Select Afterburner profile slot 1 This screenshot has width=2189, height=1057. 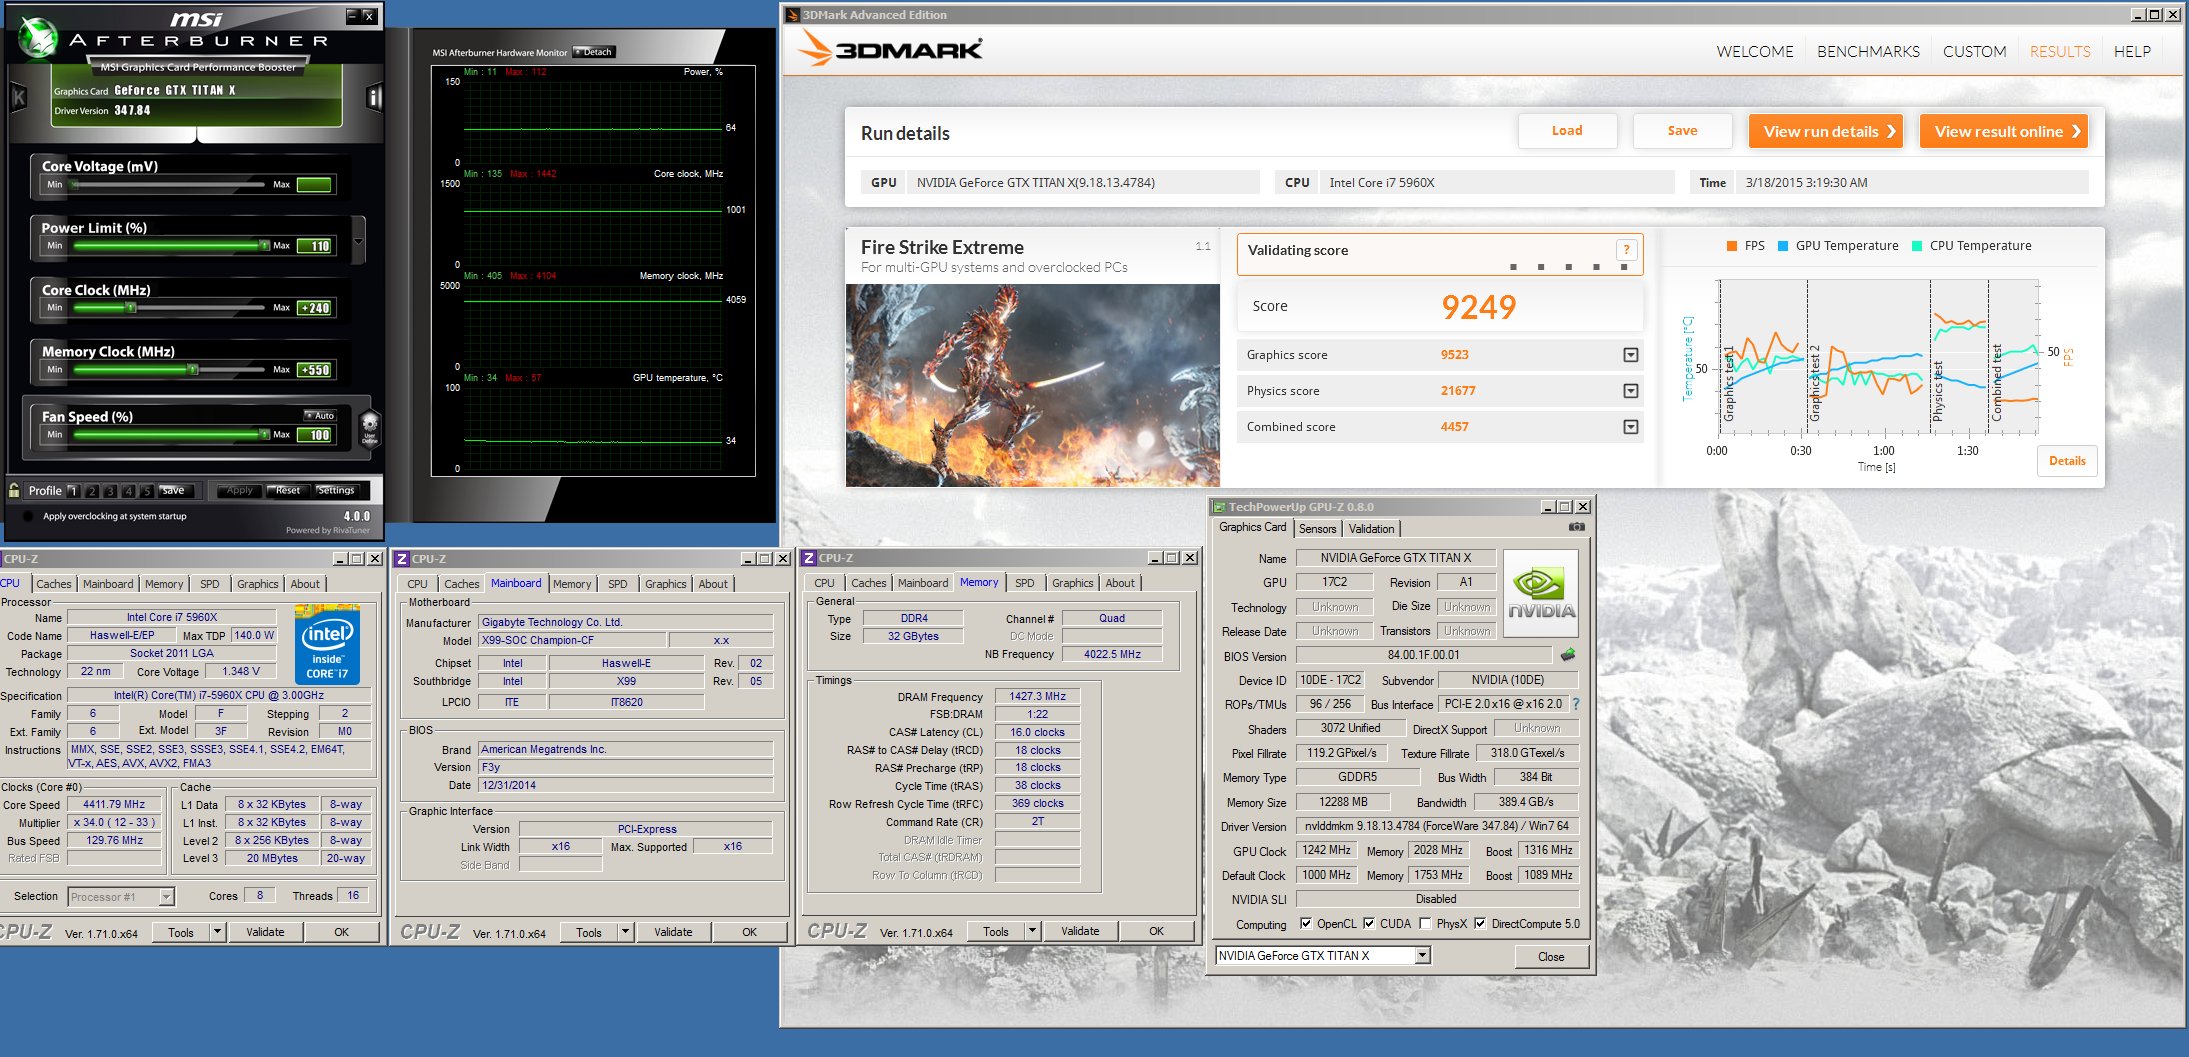point(72,491)
